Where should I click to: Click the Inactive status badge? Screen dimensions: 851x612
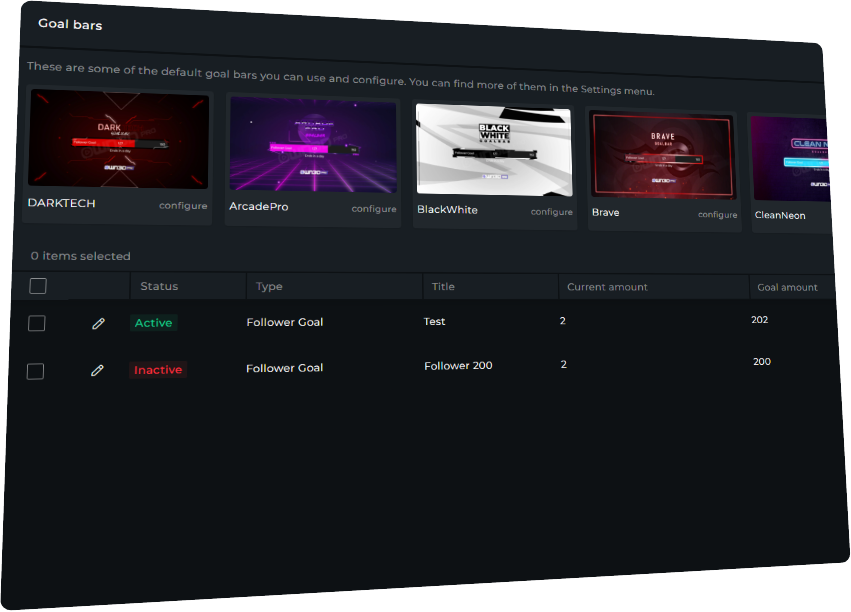pos(158,370)
